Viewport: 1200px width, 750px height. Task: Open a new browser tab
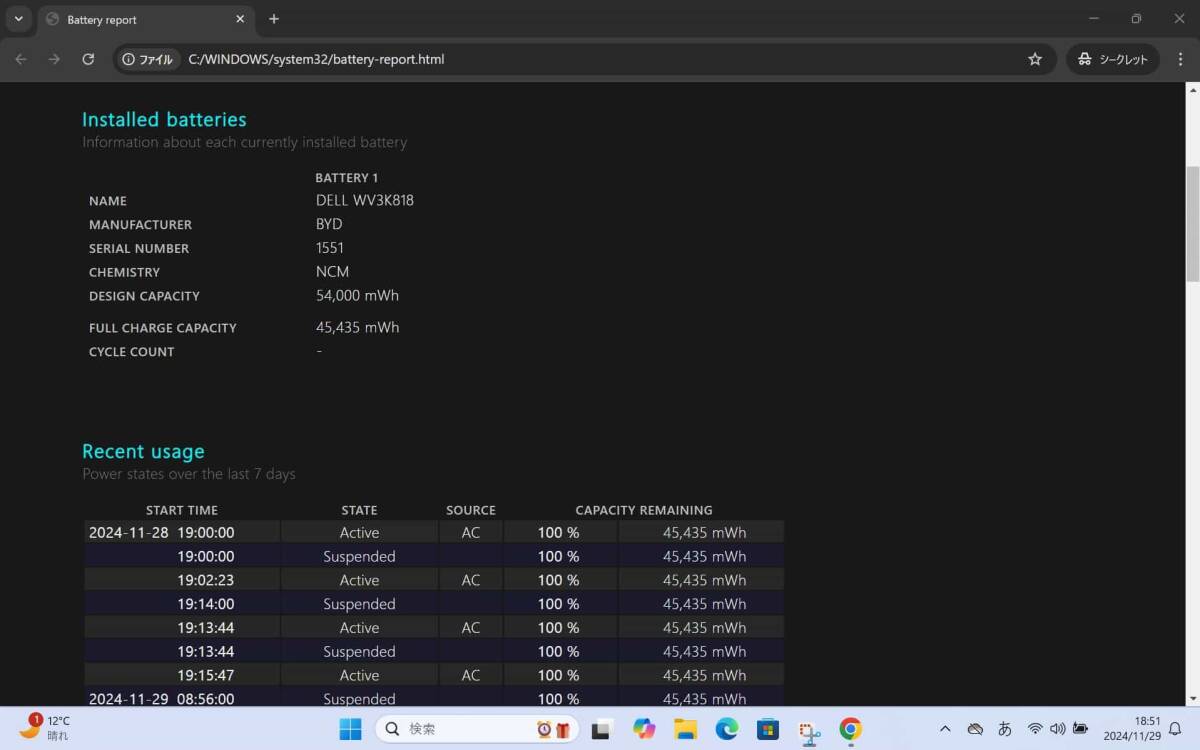tap(274, 19)
